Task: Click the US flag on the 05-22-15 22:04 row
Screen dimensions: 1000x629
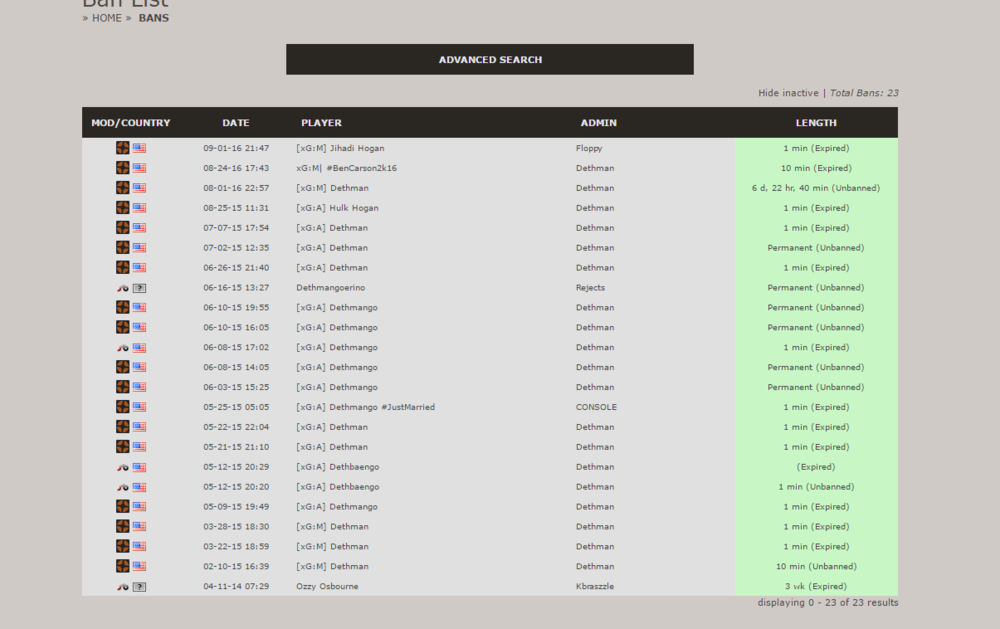Action: point(139,427)
